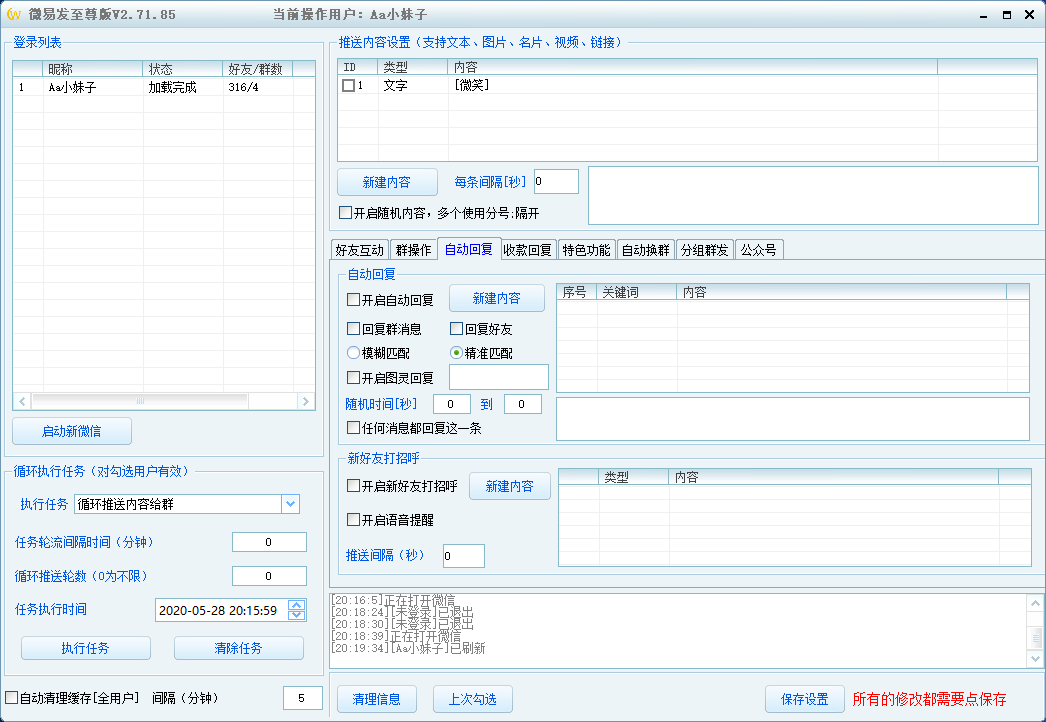Check the box for content row 1
This screenshot has width=1046, height=722.
[x=347, y=85]
